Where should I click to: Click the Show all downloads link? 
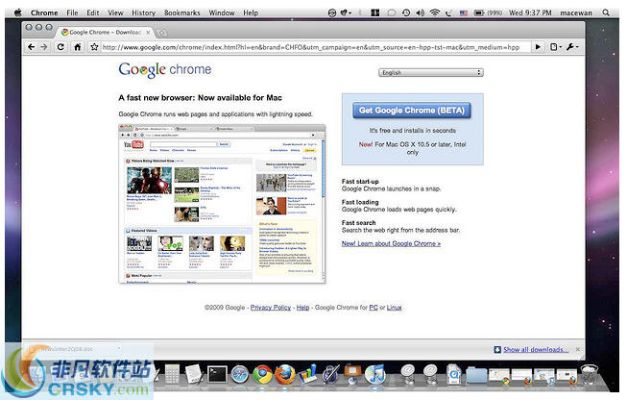coord(535,350)
